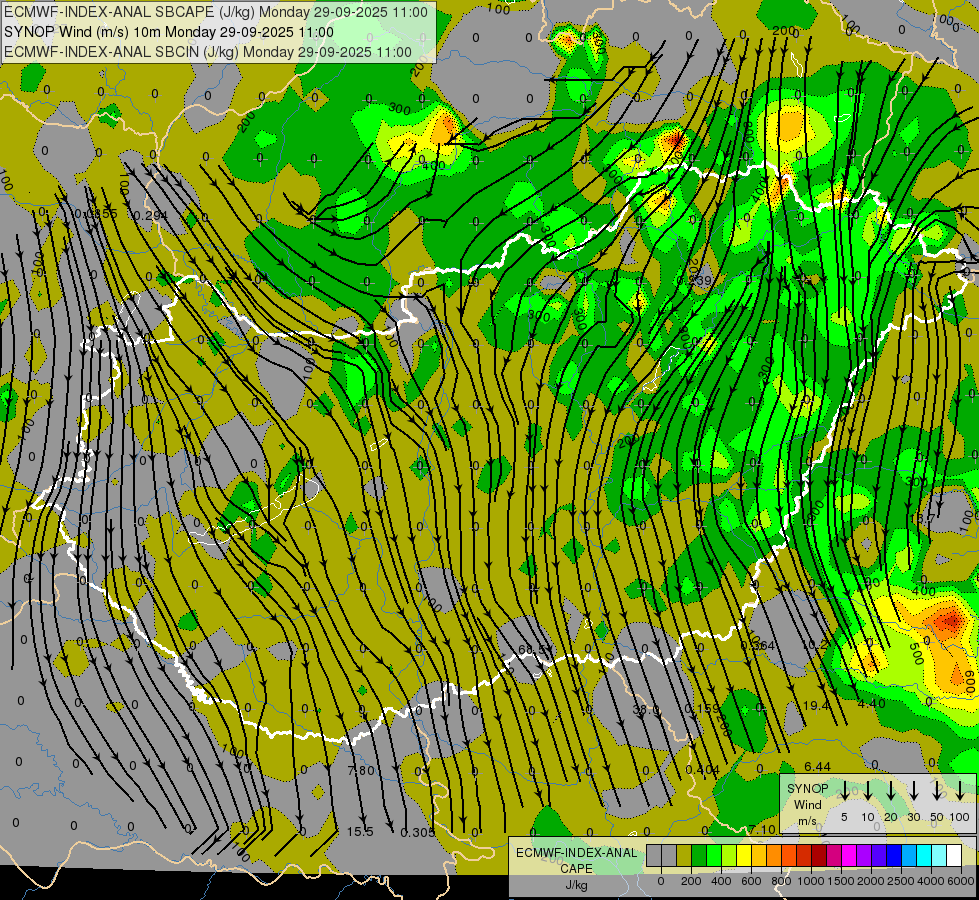The height and width of the screenshot is (900, 979).
Task: Click the 0.305 value near the bottom
Action: [418, 833]
